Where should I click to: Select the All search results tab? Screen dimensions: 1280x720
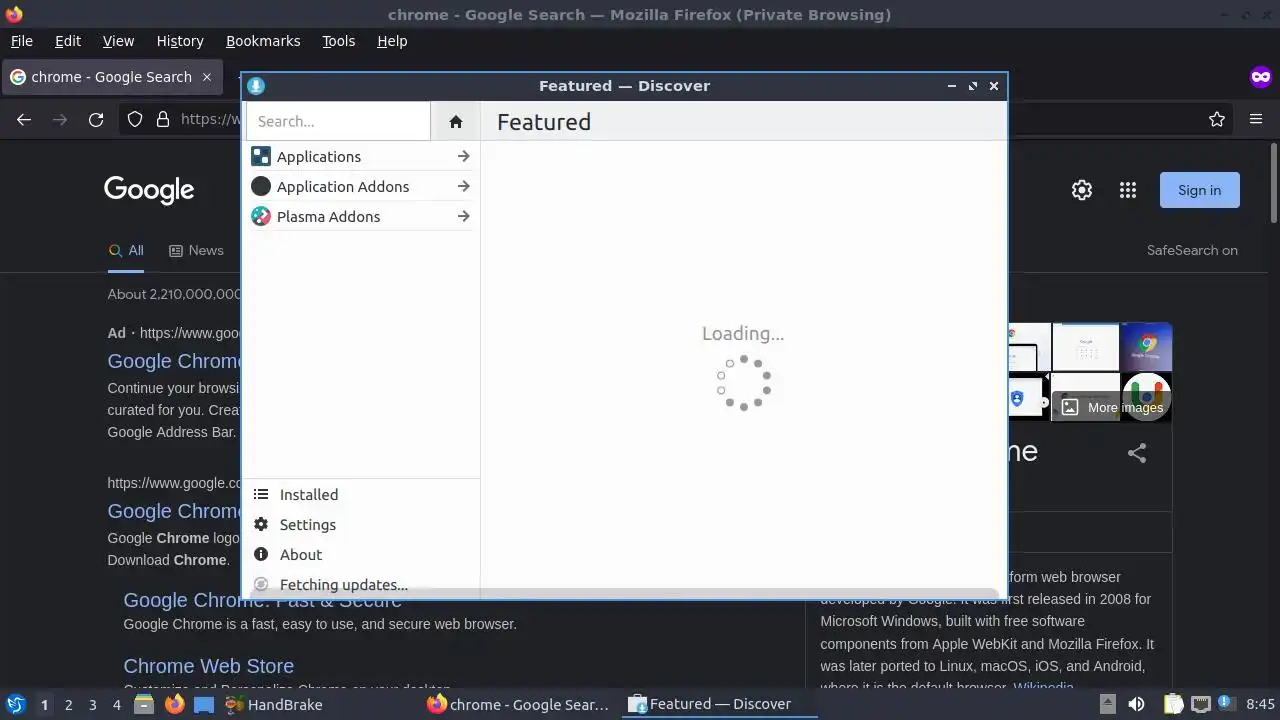pyautogui.click(x=126, y=250)
